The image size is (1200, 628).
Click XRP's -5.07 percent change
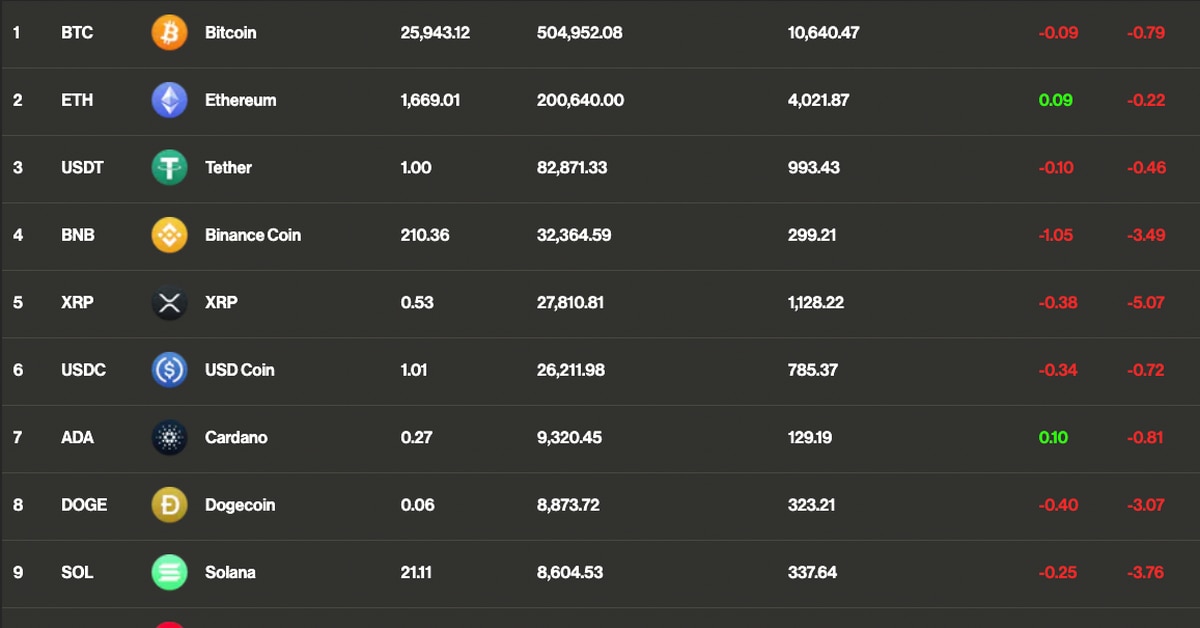[x=1145, y=302]
